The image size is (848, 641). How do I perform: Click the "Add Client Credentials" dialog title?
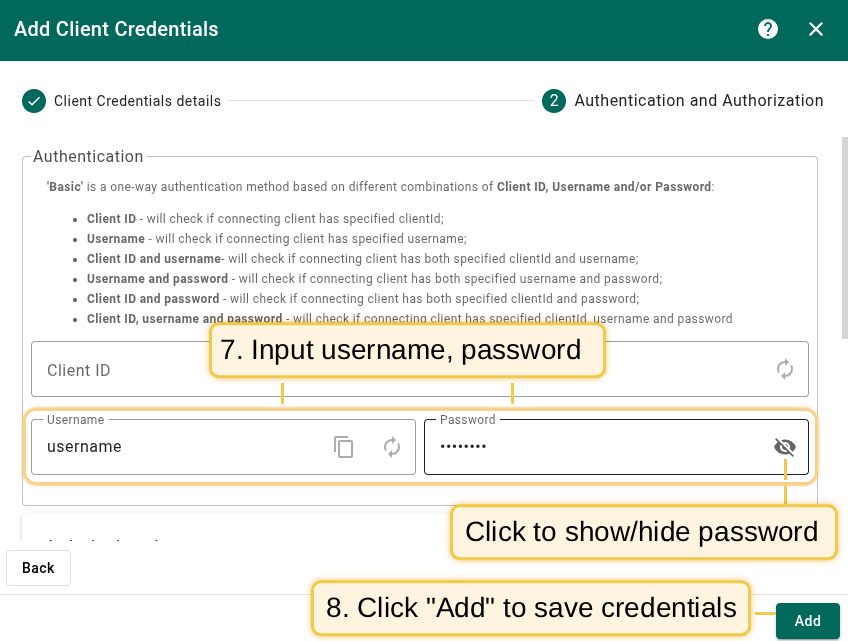pos(116,29)
